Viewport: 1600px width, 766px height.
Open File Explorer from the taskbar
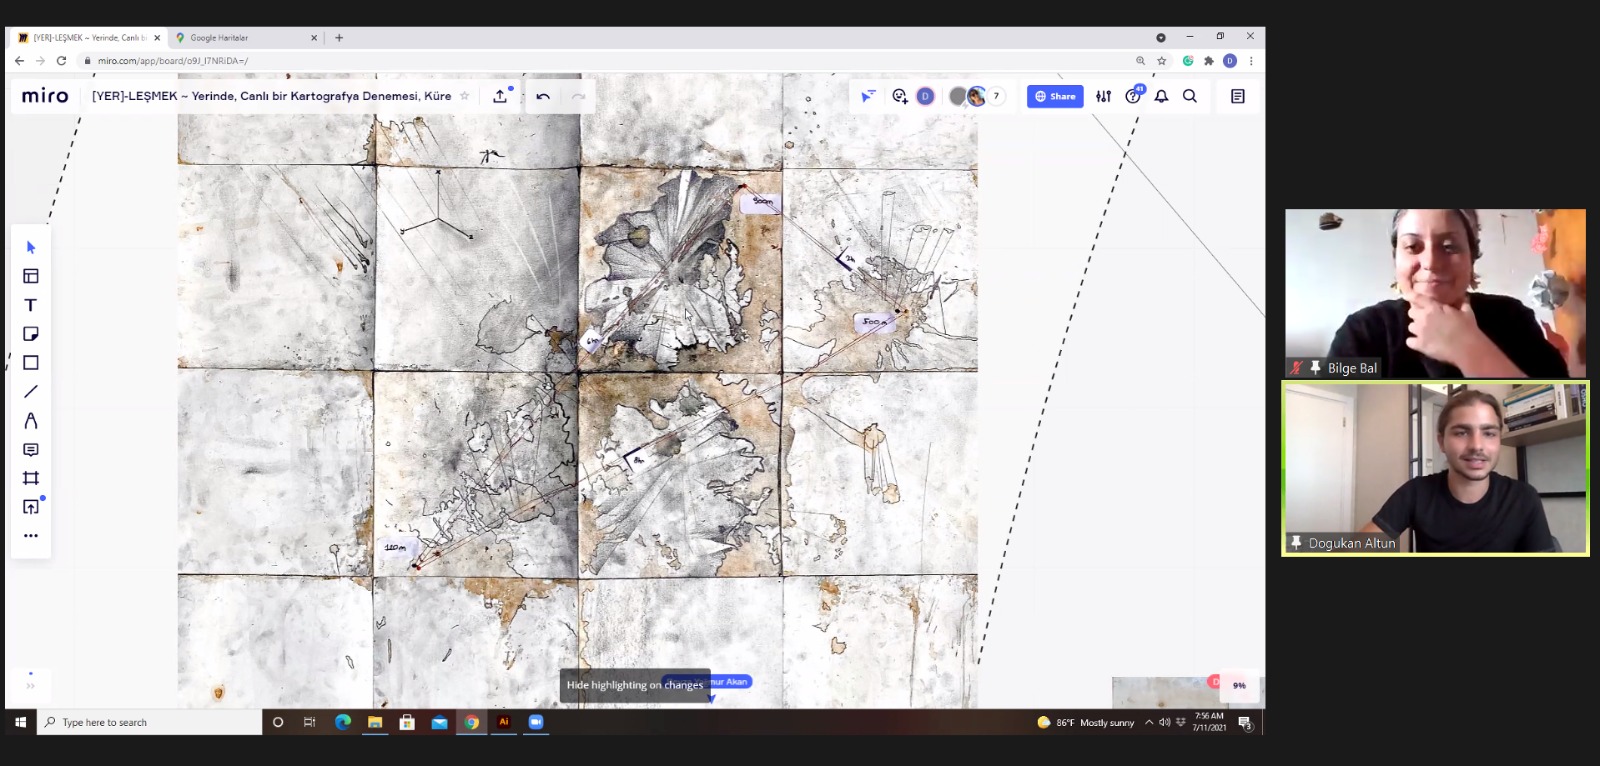[x=375, y=722]
